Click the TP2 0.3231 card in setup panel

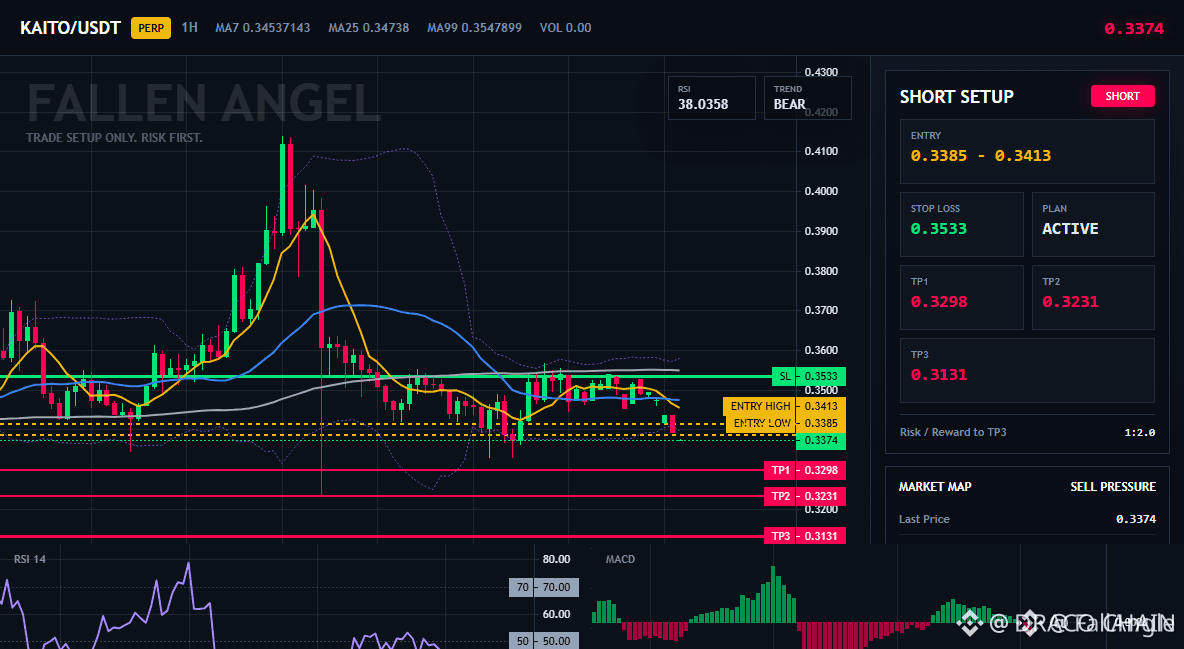click(x=1093, y=297)
